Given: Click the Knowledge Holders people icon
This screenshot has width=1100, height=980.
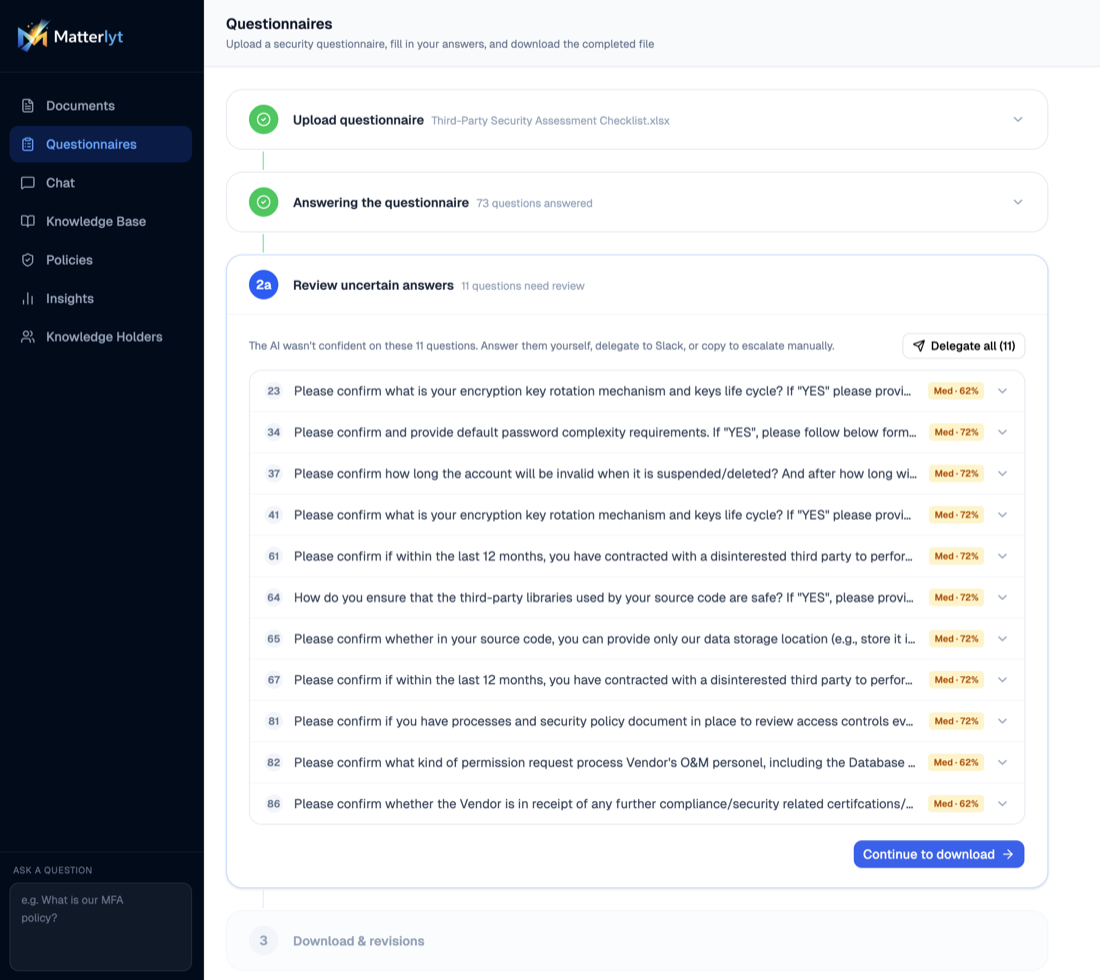Looking at the screenshot, I should (27, 337).
